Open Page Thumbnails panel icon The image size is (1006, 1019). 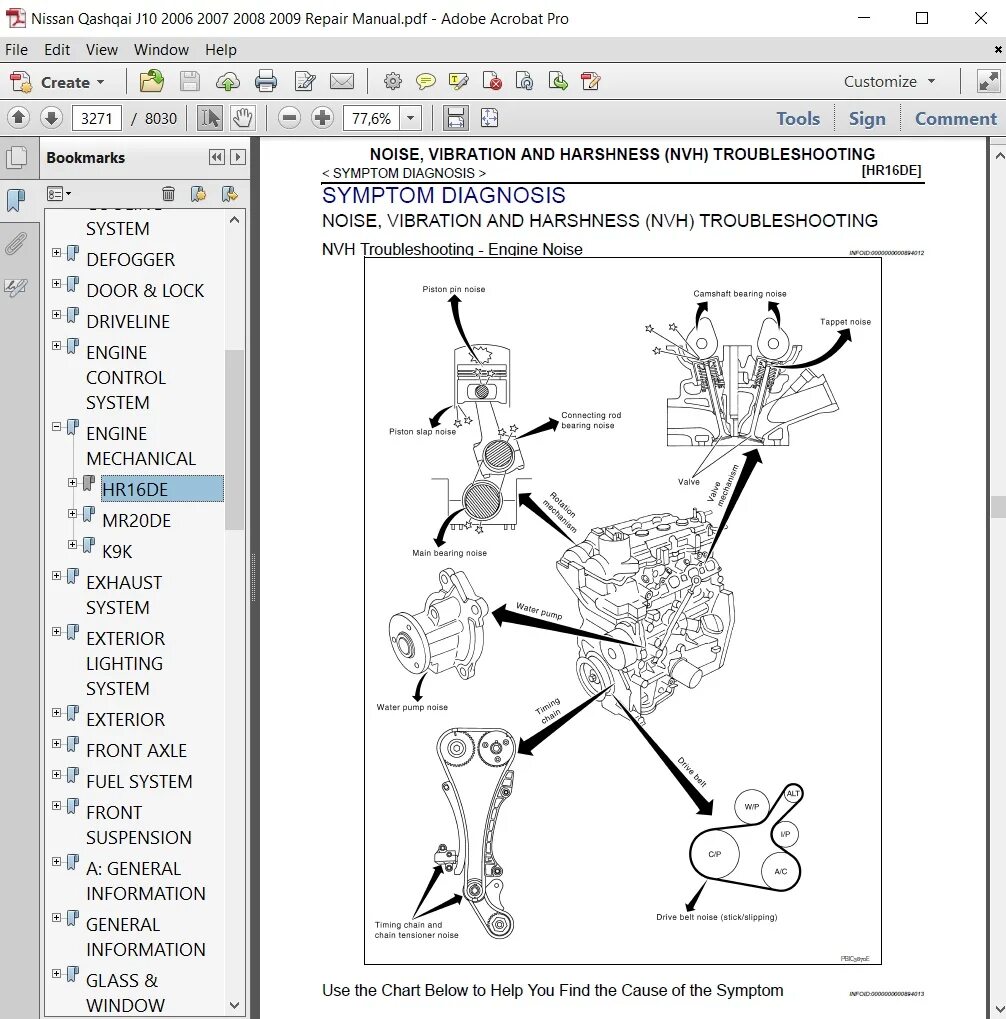[x=16, y=158]
